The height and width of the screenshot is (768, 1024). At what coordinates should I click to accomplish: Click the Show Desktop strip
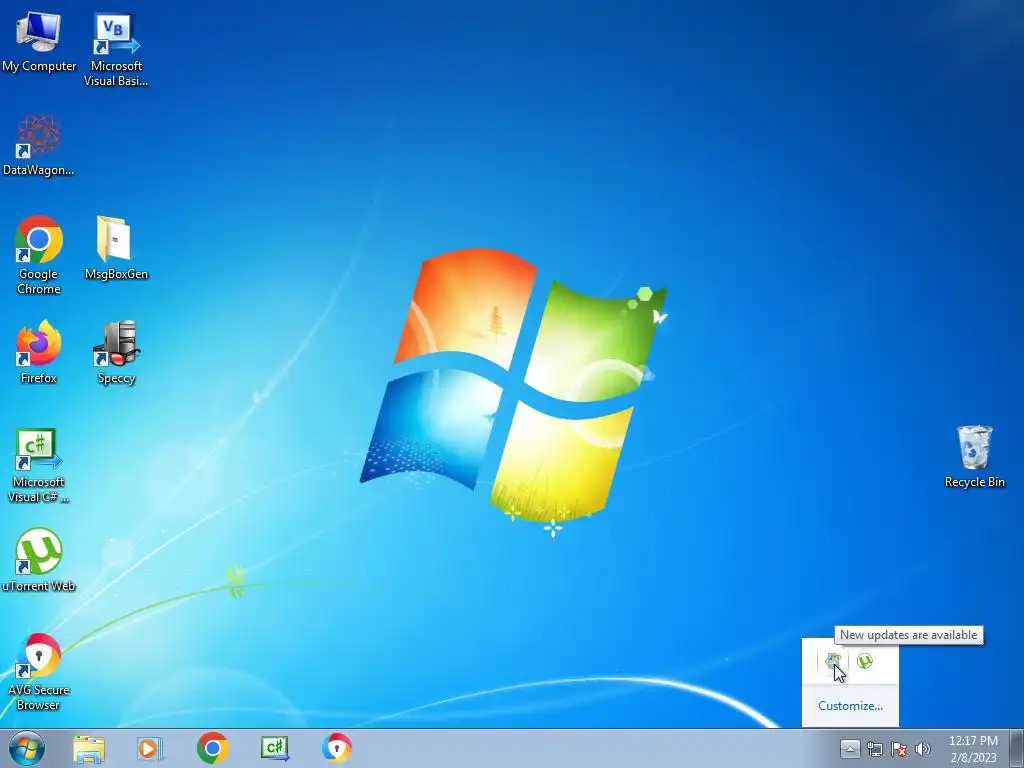click(x=1016, y=748)
